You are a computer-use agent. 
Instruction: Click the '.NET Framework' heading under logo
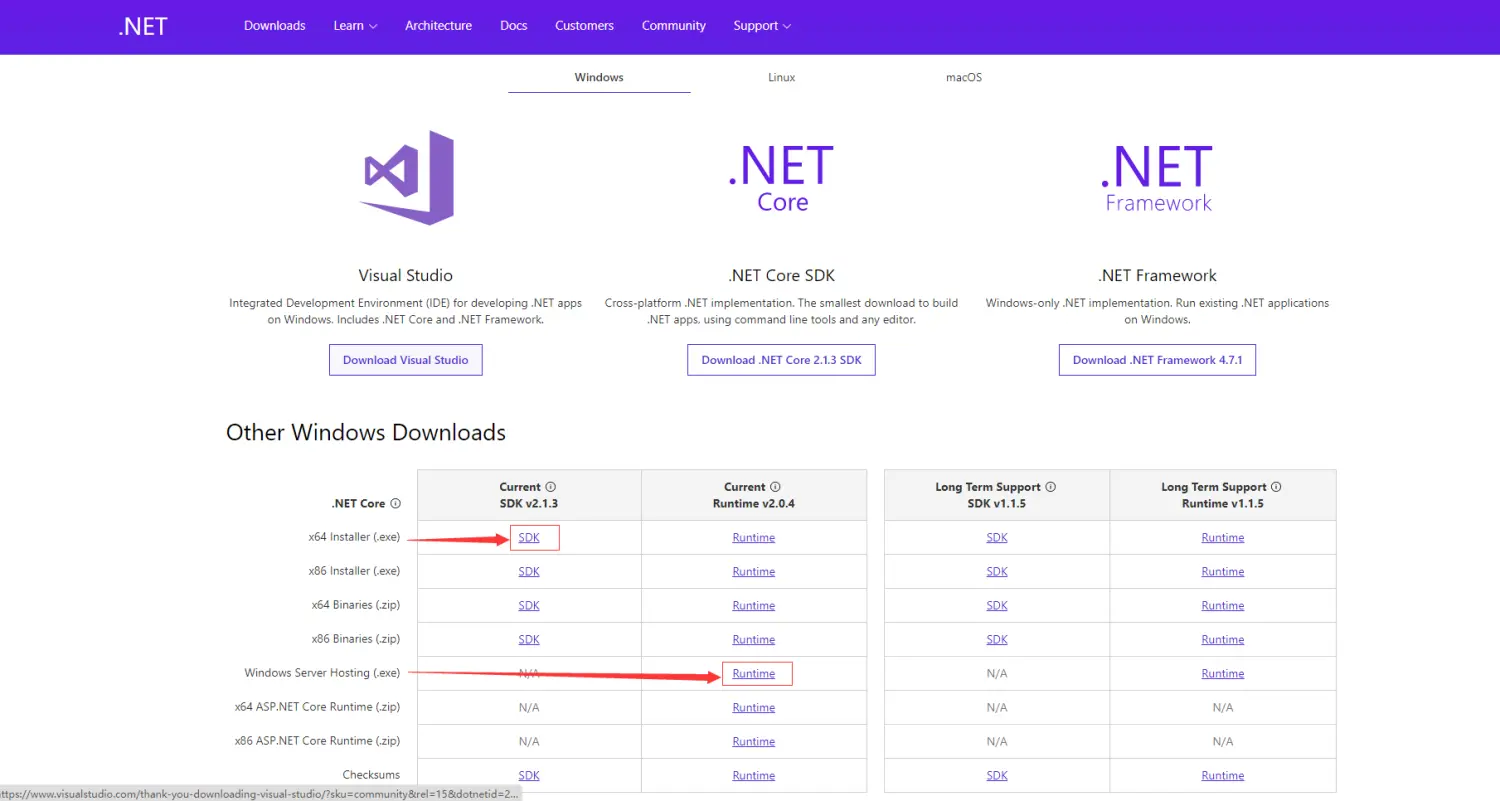tap(1157, 276)
